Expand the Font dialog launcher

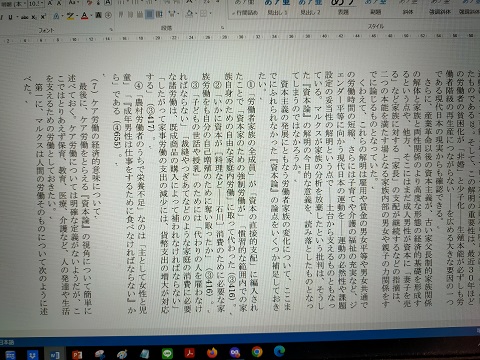pos(111,29)
